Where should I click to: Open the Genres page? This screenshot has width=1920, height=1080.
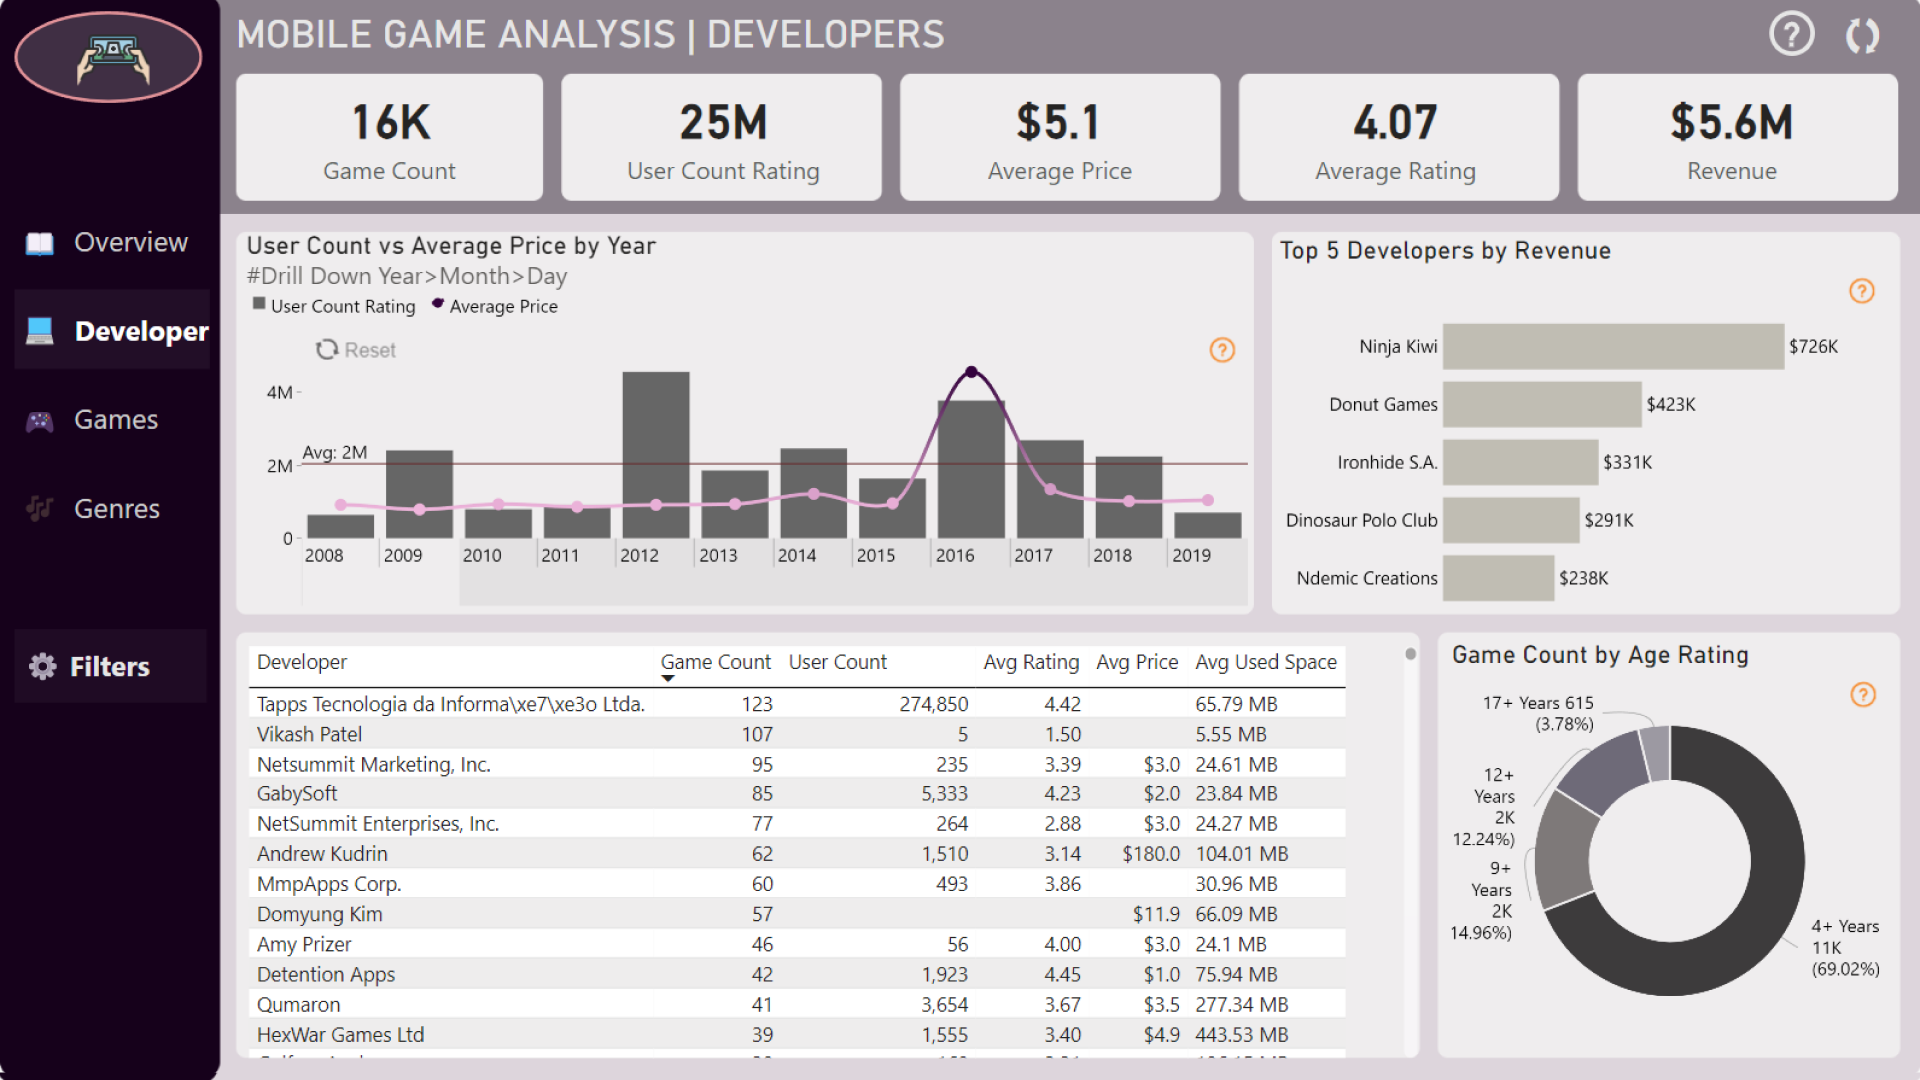112,509
